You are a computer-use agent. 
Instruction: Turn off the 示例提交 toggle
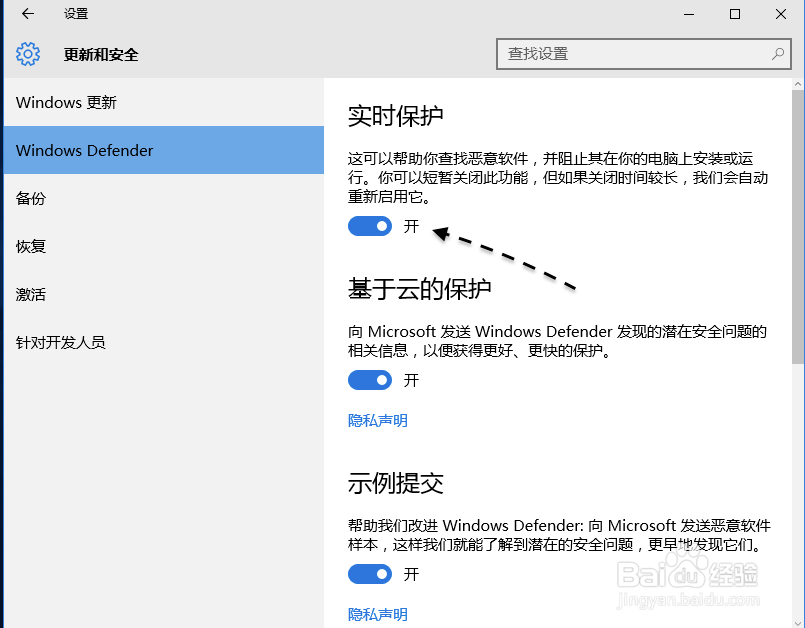point(370,574)
